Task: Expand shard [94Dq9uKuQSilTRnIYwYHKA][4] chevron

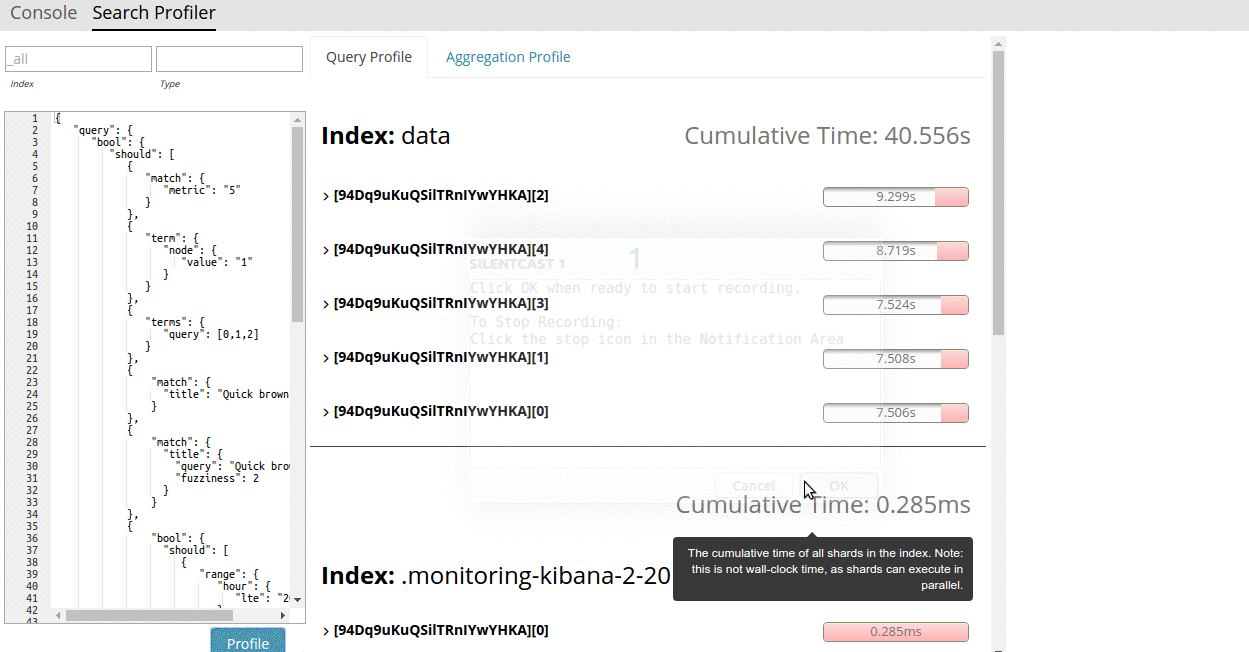Action: click(326, 250)
